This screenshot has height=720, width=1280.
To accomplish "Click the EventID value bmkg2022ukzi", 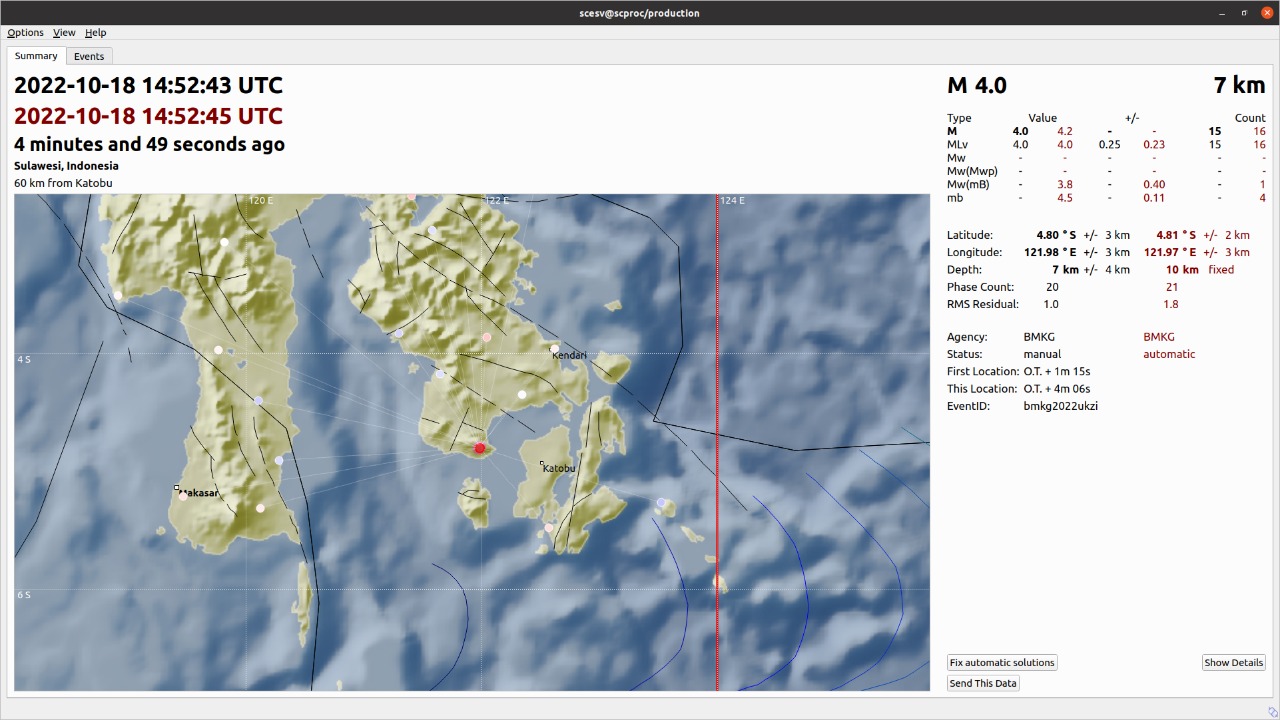I will pos(1060,406).
